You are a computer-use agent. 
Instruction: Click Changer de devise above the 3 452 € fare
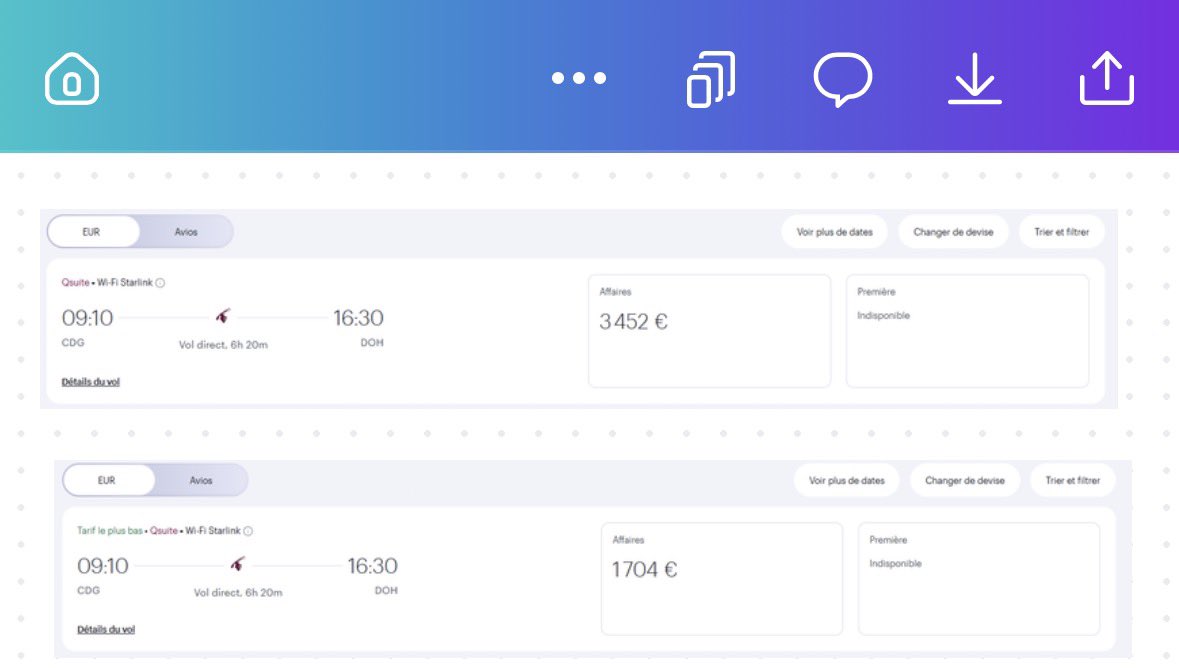(x=953, y=232)
